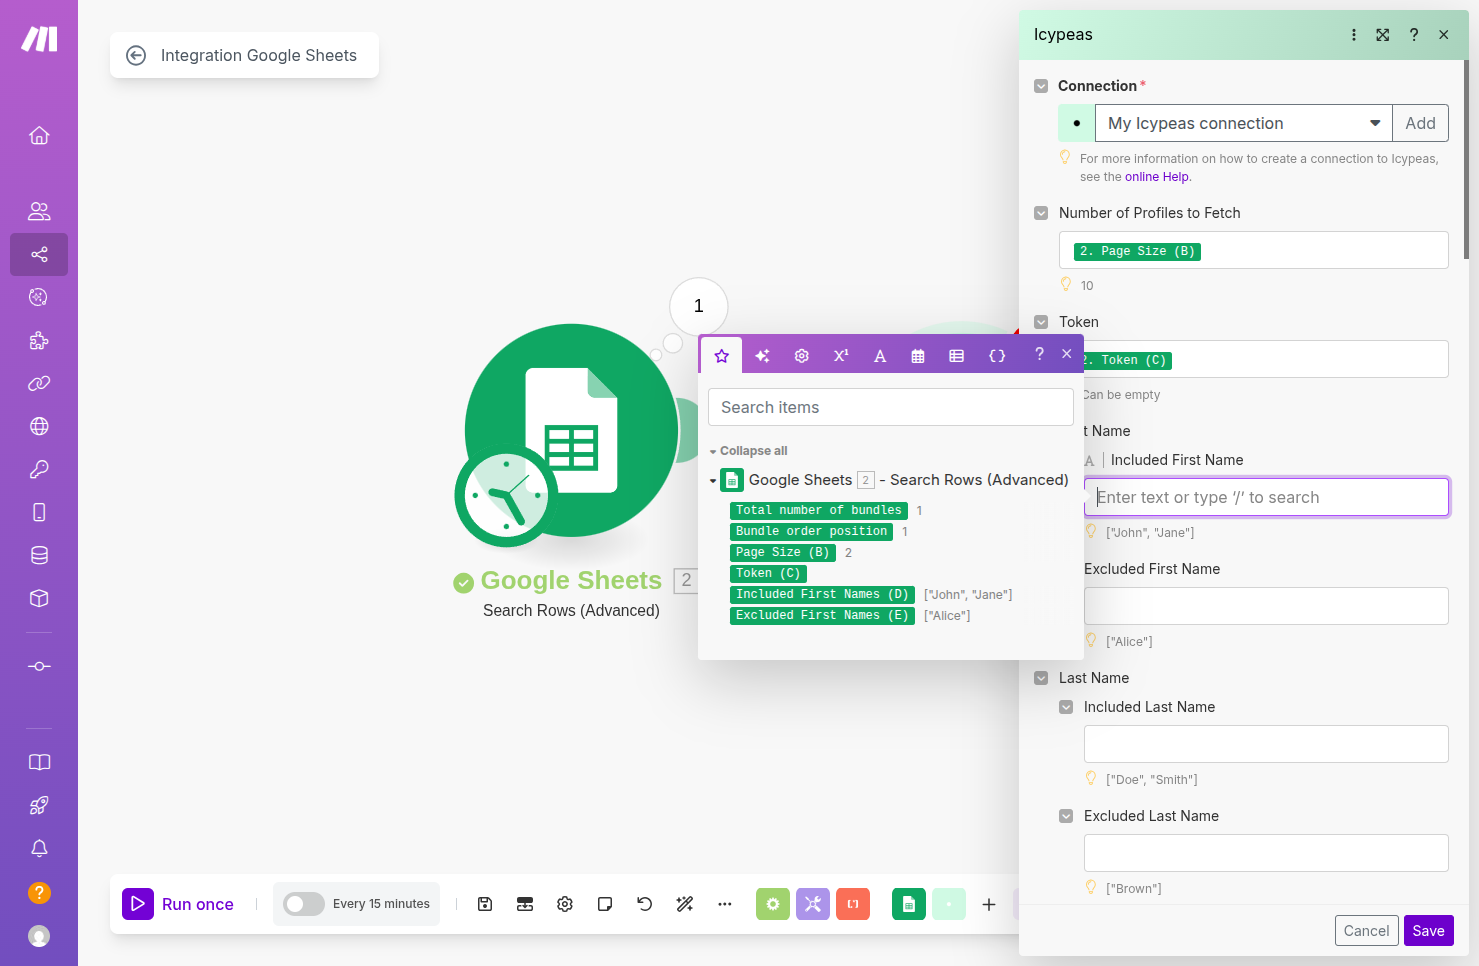1479x966 pixels.
Task: Click the Undo icon in bottom toolbar
Action: click(645, 904)
